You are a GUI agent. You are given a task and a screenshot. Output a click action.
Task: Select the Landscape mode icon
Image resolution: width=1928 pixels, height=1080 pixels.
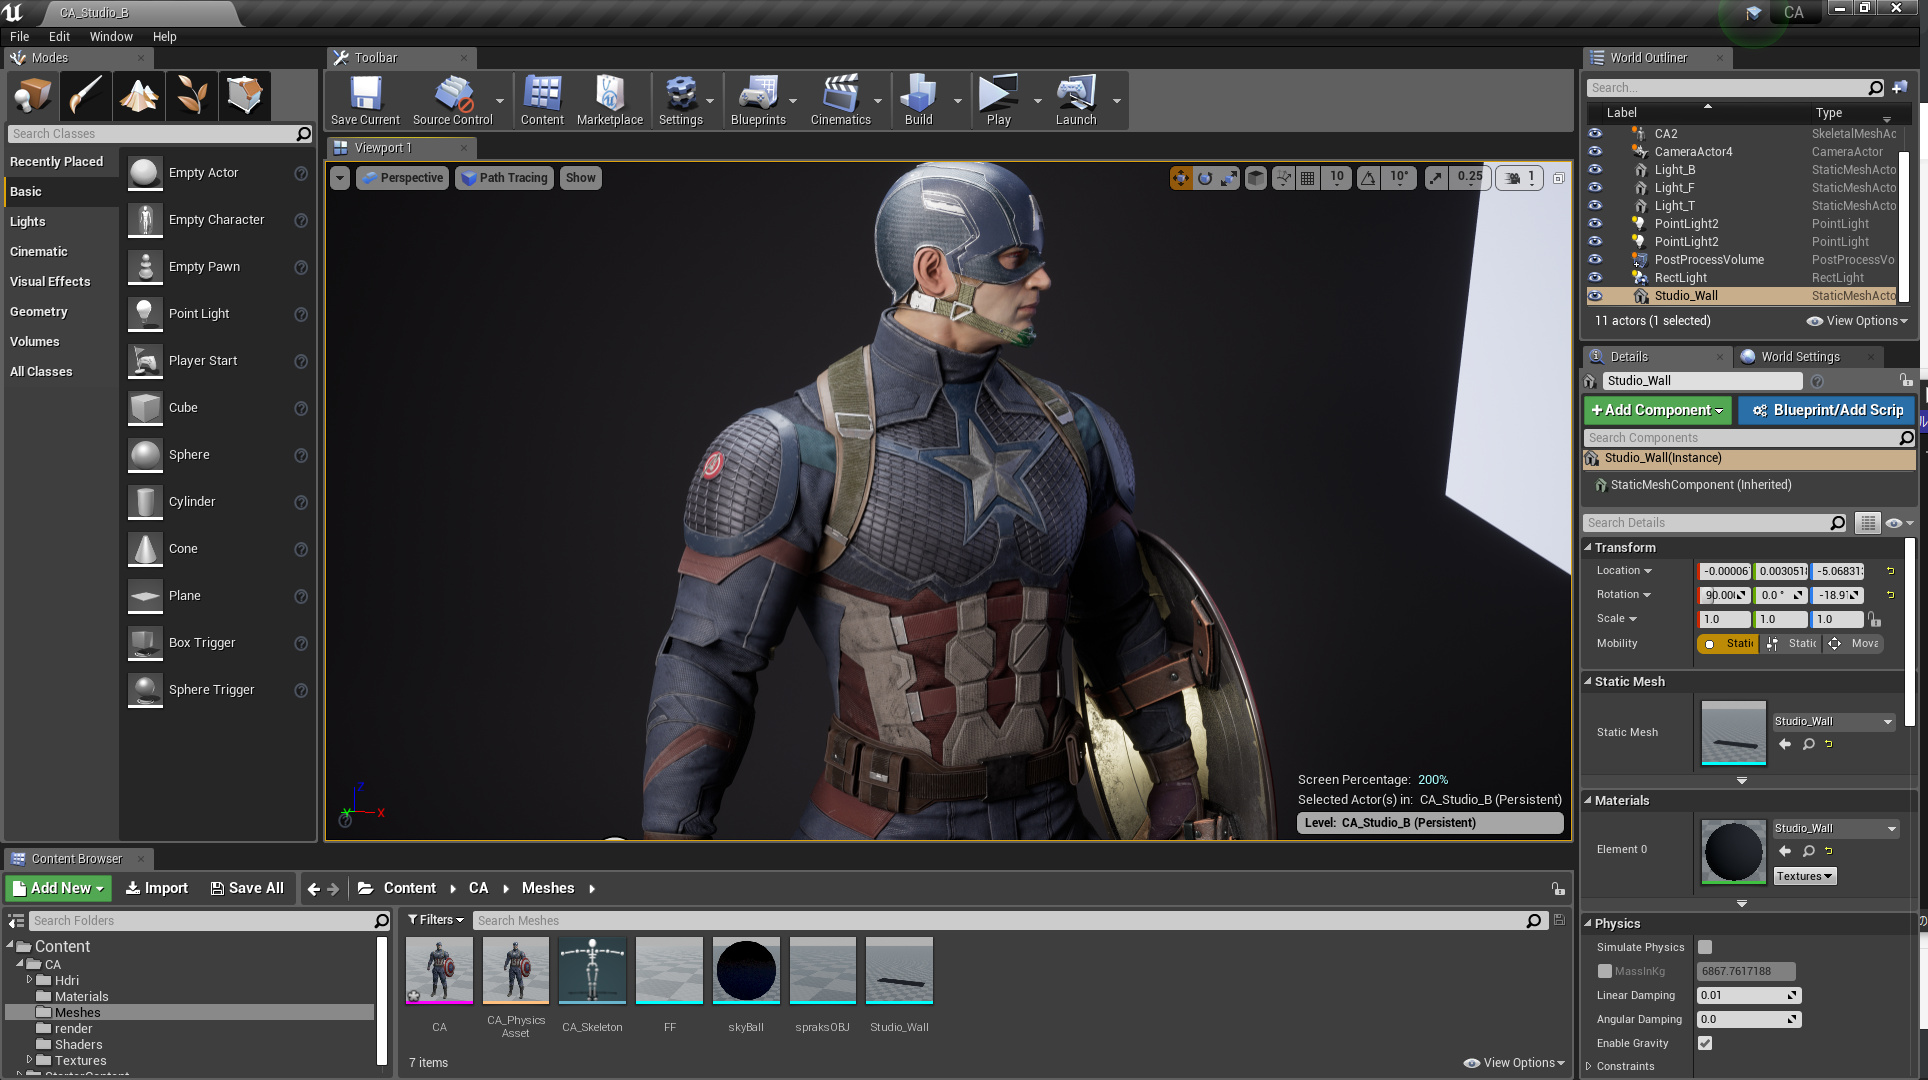pos(139,96)
